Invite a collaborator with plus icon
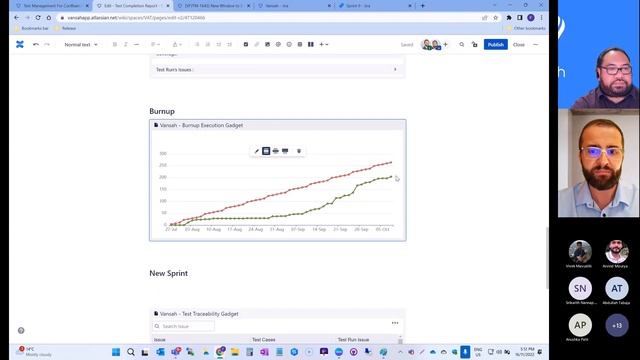This screenshot has width=640, height=360. coord(445,44)
